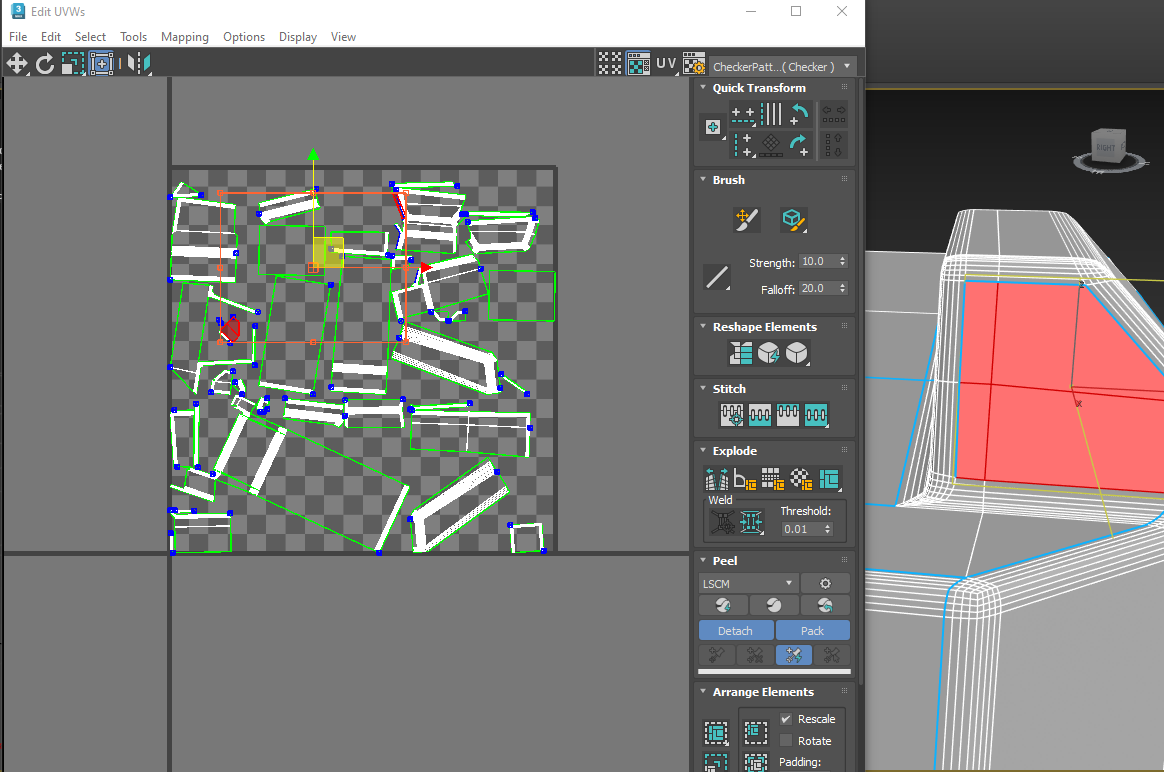This screenshot has height=772, width=1164.
Task: Click the brush Strength spinner arrows
Action: [843, 262]
